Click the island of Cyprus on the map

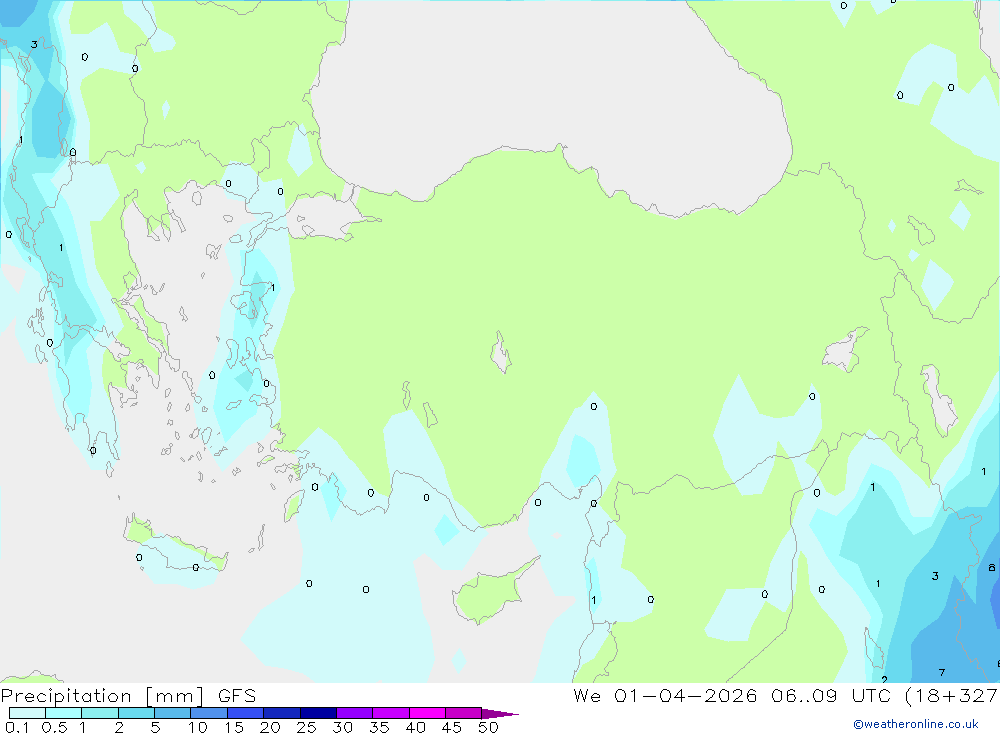point(492,593)
